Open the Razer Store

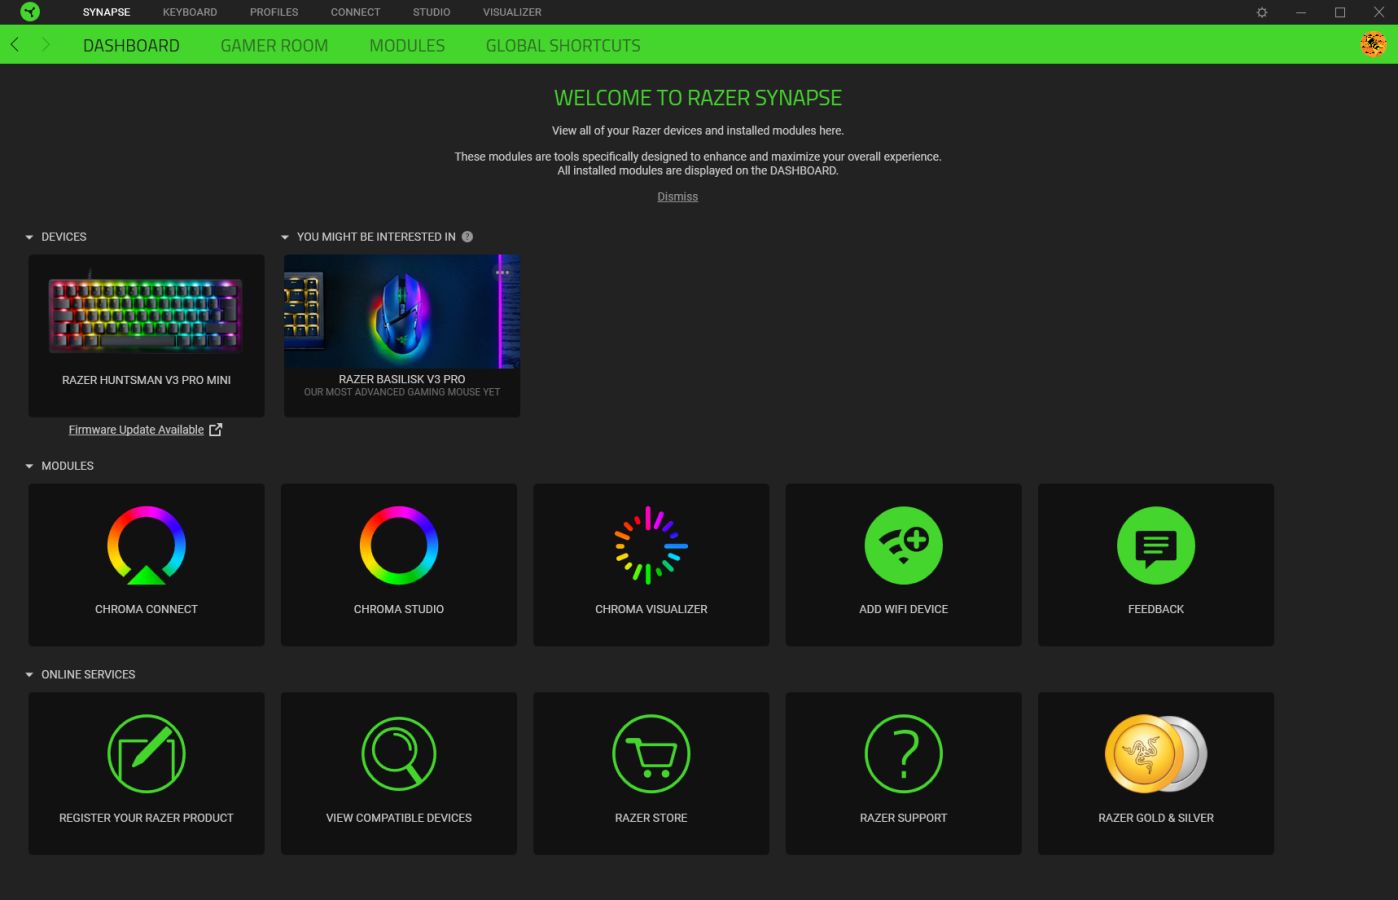[651, 774]
